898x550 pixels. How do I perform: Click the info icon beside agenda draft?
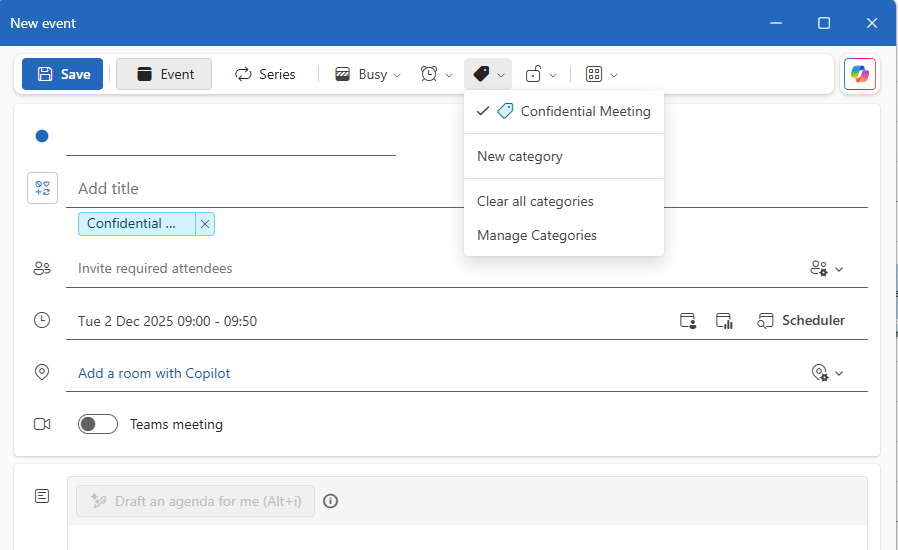[331, 501]
